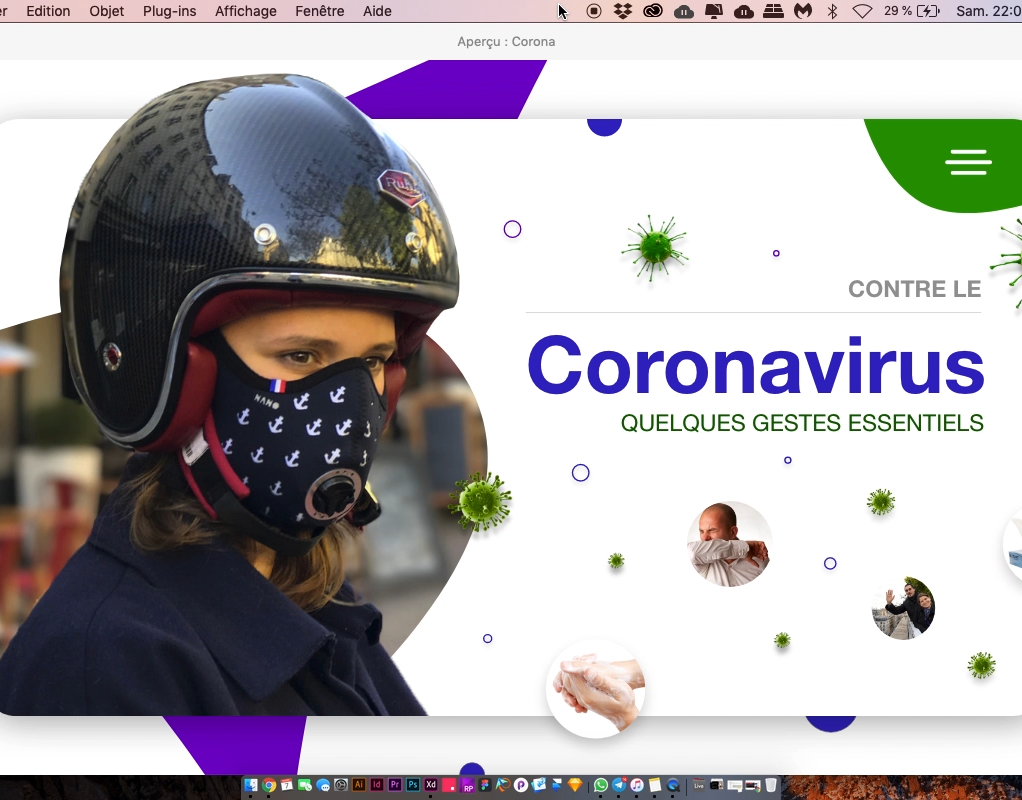1022x800 pixels.
Task: Switch to Adobe XD in the Dock
Action: coord(430,785)
